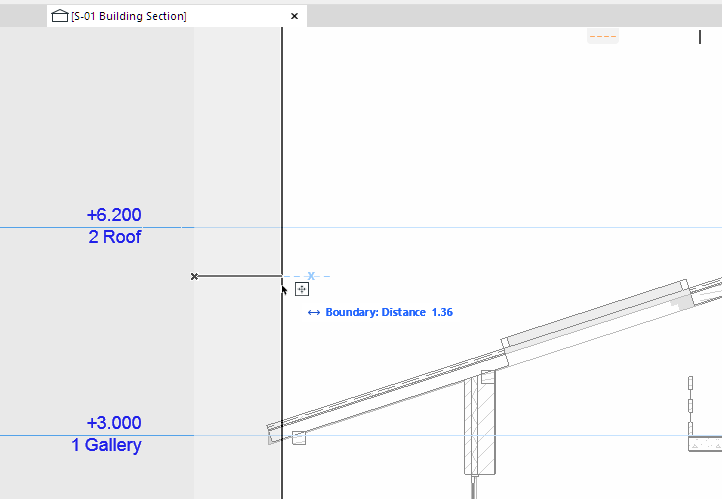Click the light blue X snap point
The height and width of the screenshot is (499, 722).
pos(311,276)
